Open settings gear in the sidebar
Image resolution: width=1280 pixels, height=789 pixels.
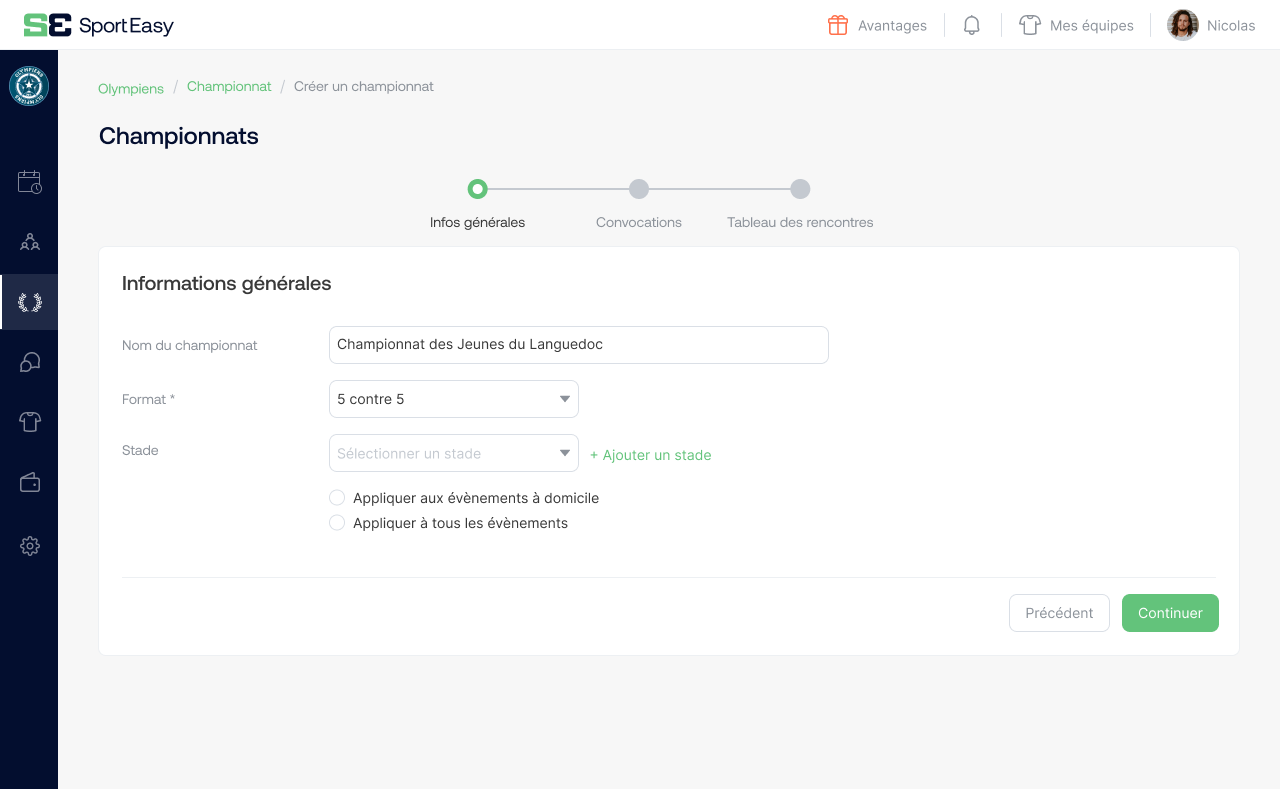click(29, 546)
